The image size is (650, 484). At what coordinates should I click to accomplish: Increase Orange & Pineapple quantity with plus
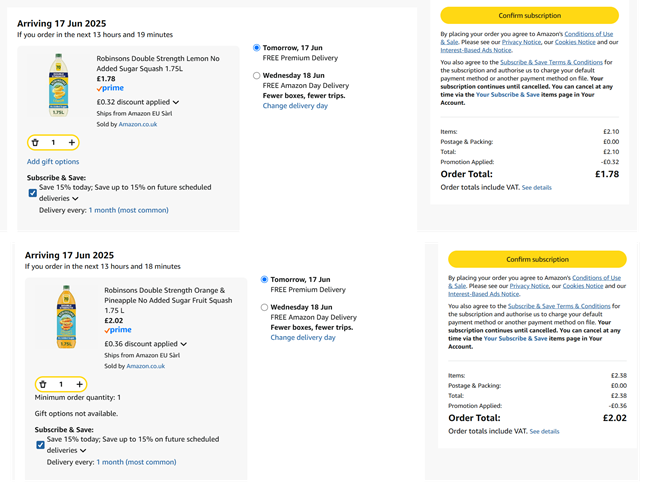(79, 385)
